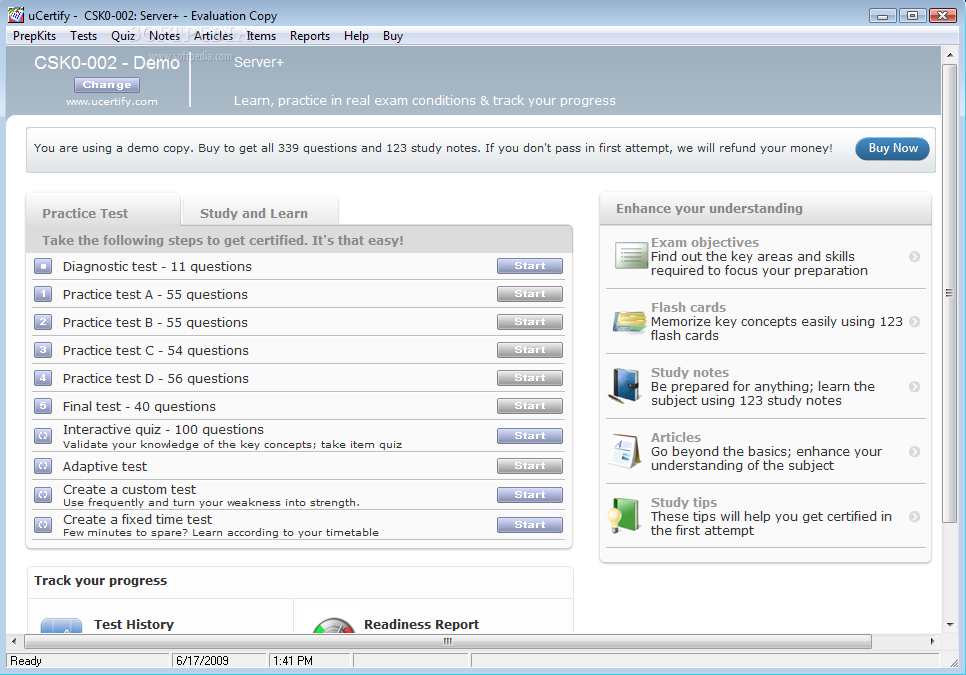Click the Track your progress heading
This screenshot has width=966, height=675.
tap(100, 581)
